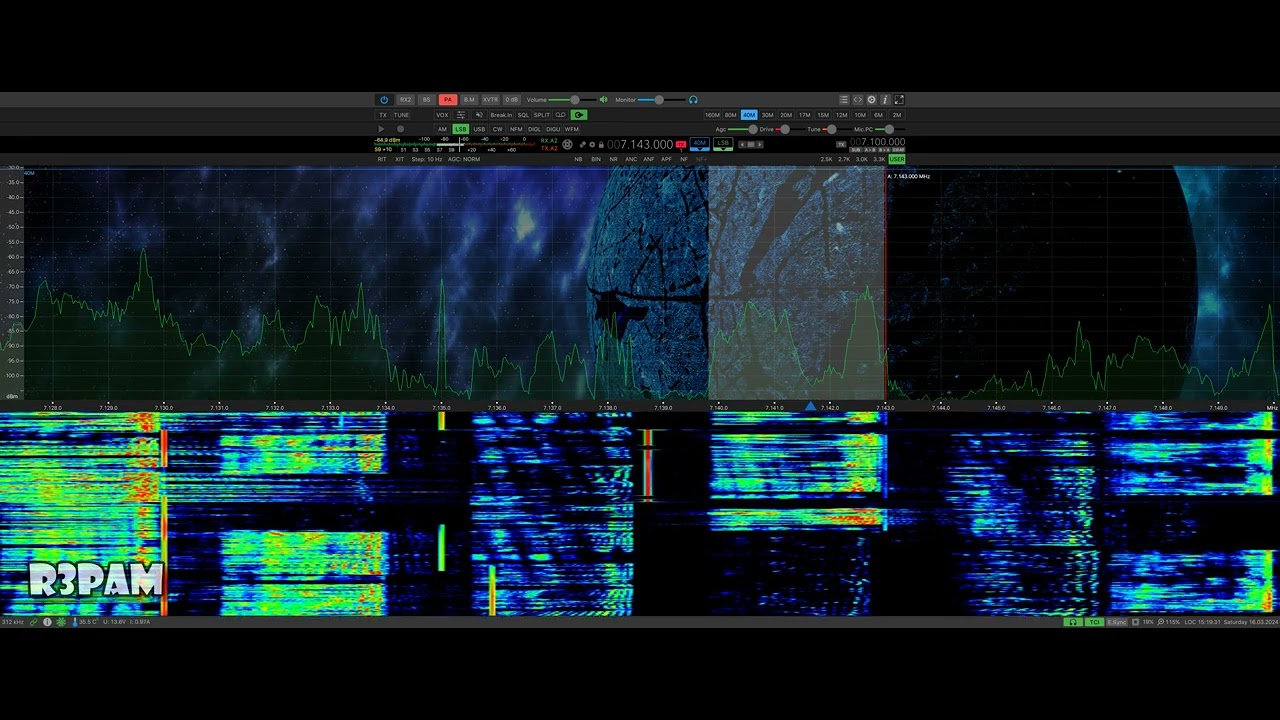Click the green key icon button
The width and height of the screenshot is (1280, 720).
(579, 115)
